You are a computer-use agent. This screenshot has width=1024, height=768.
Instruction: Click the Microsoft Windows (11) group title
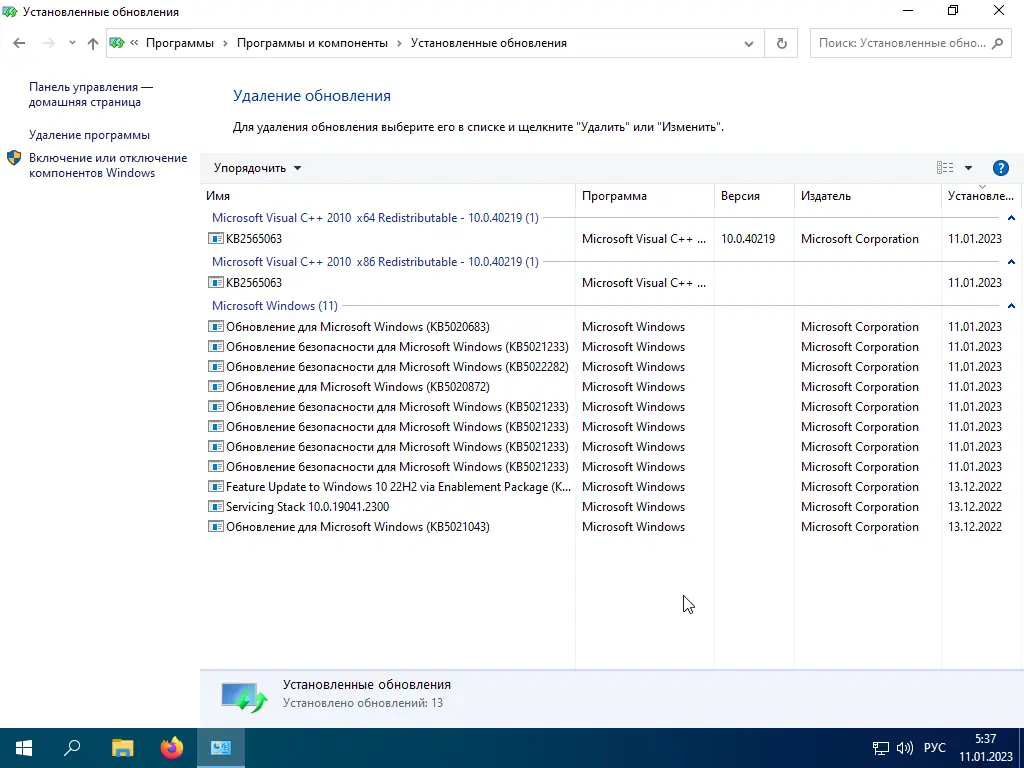[274, 306]
